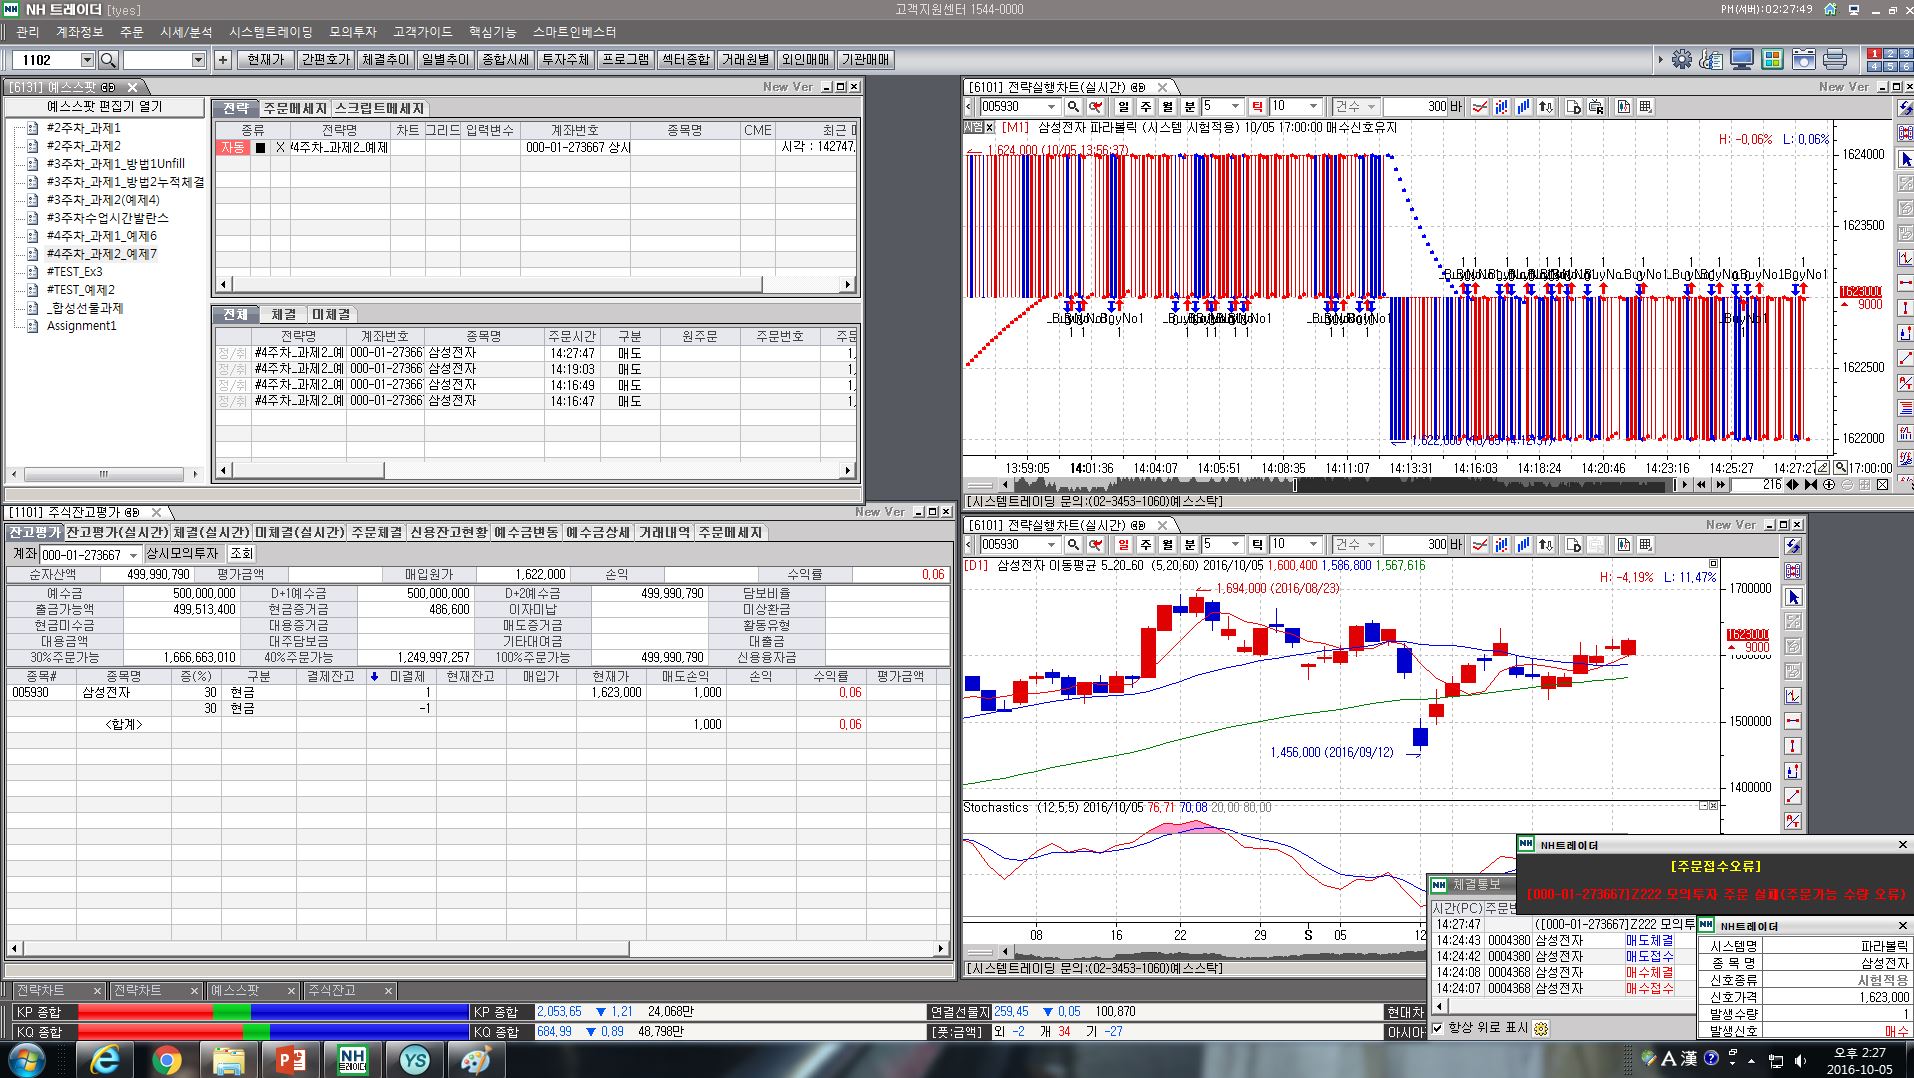
Task: Click the printer icon in top toolbar
Action: [x=1834, y=59]
